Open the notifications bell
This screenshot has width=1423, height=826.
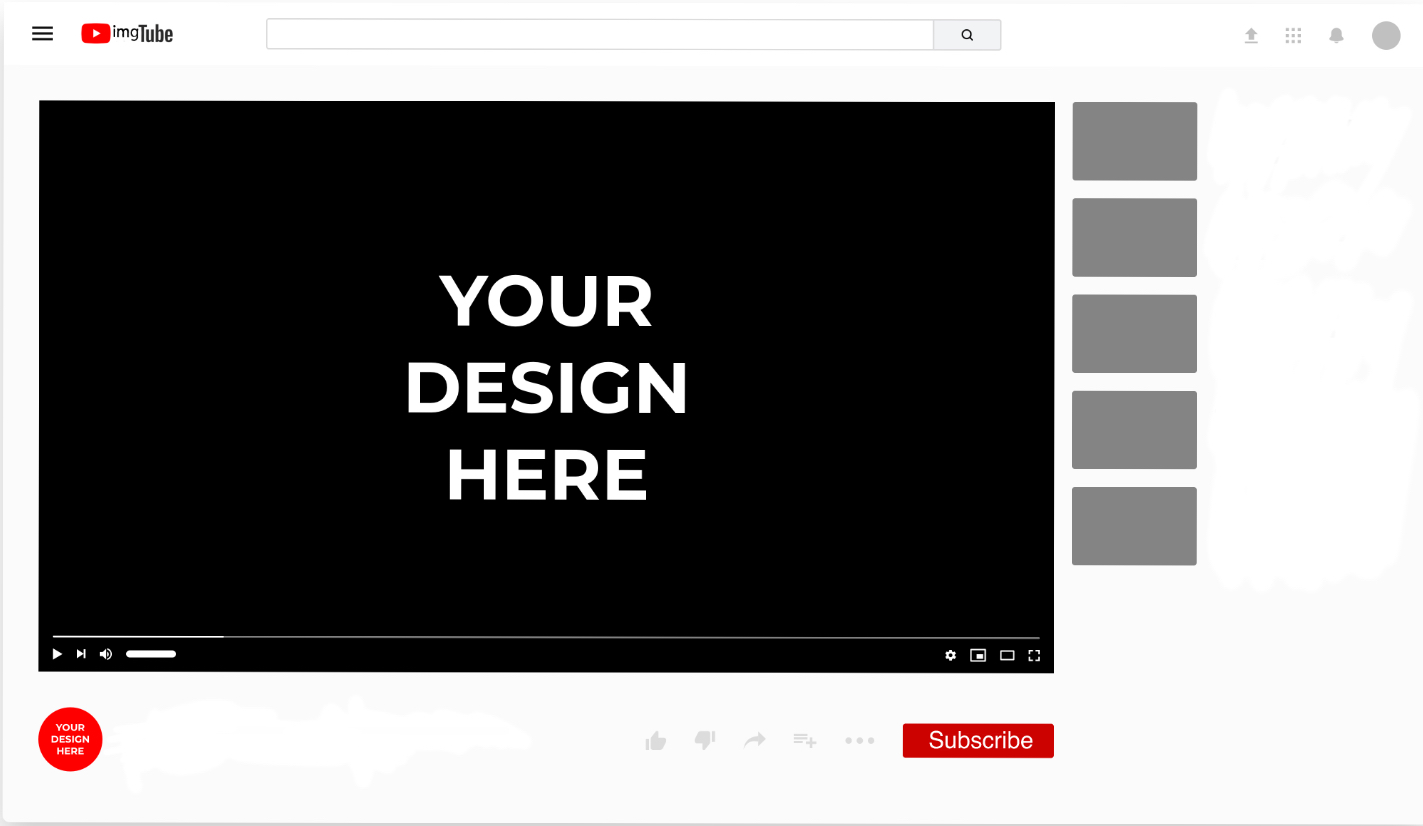(x=1336, y=35)
